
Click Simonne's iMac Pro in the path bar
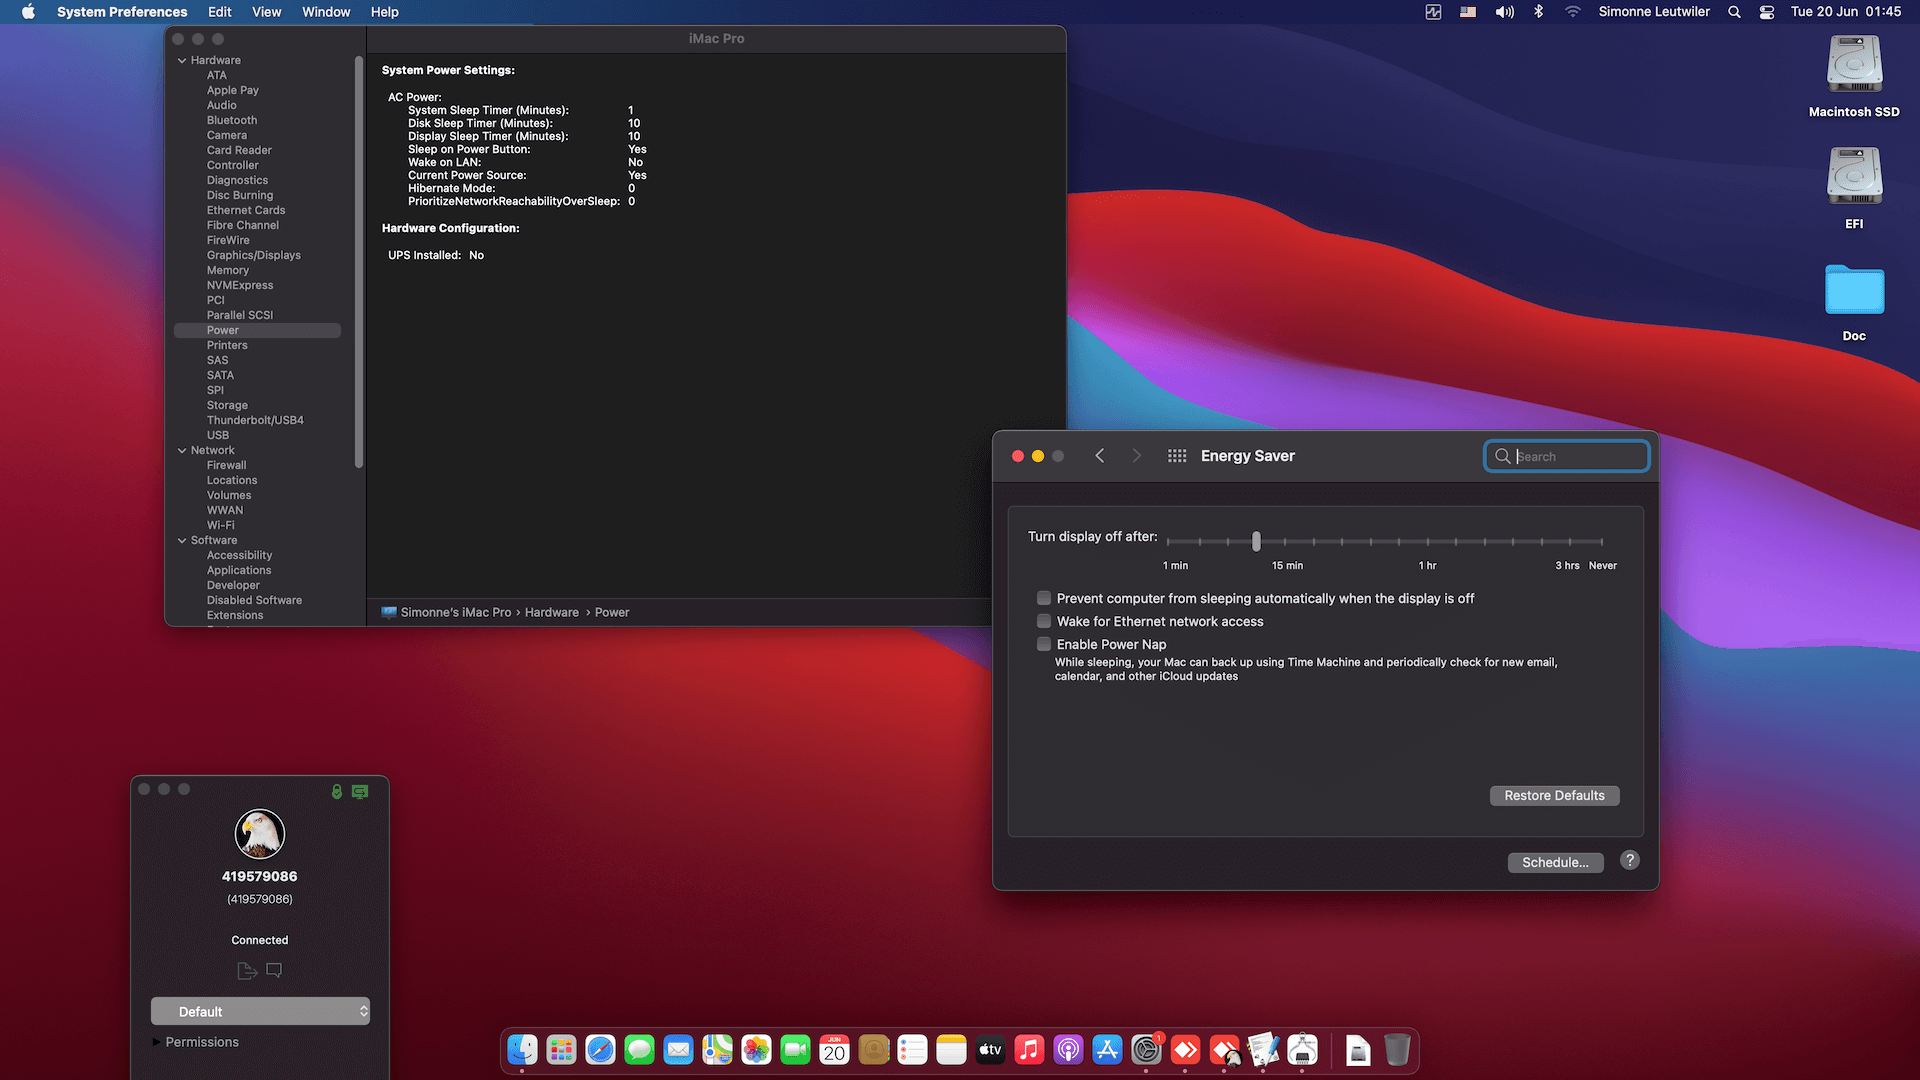[x=456, y=612]
